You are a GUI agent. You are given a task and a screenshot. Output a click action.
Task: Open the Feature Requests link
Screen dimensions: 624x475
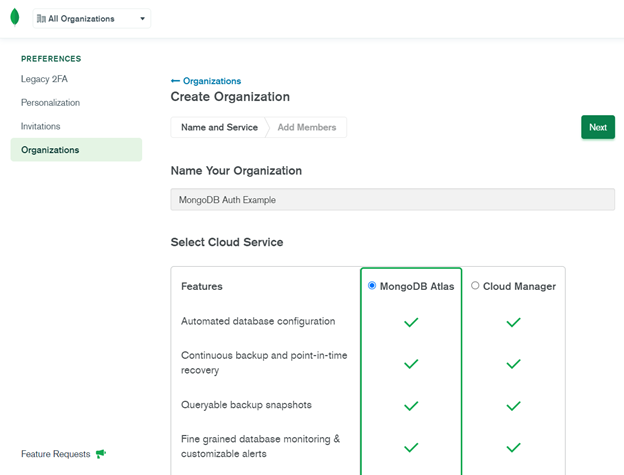(55, 453)
